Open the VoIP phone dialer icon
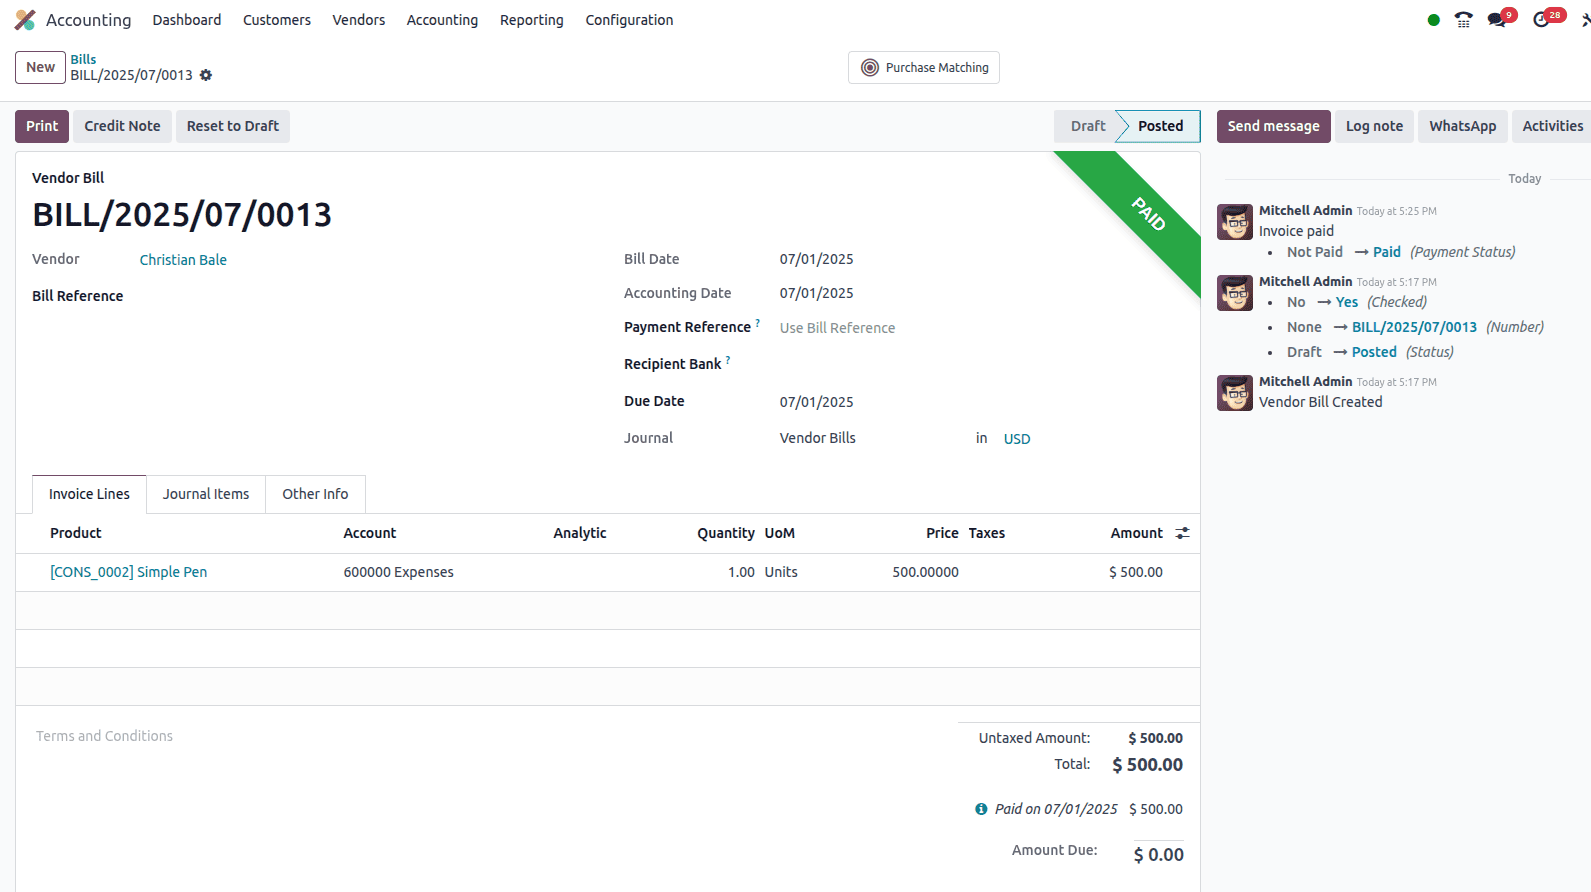This screenshot has height=892, width=1591. [1464, 20]
